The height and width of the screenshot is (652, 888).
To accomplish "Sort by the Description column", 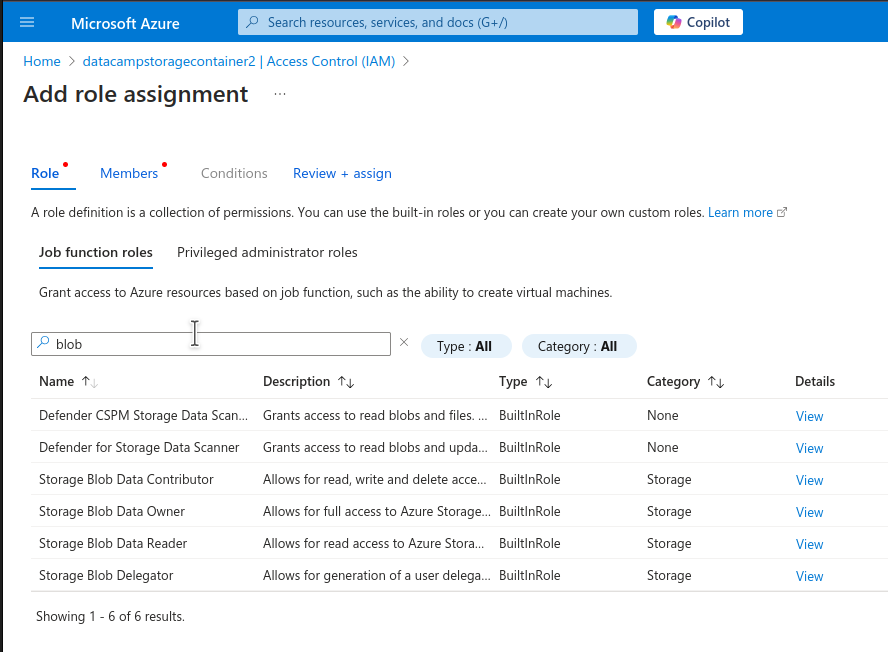I will (309, 382).
